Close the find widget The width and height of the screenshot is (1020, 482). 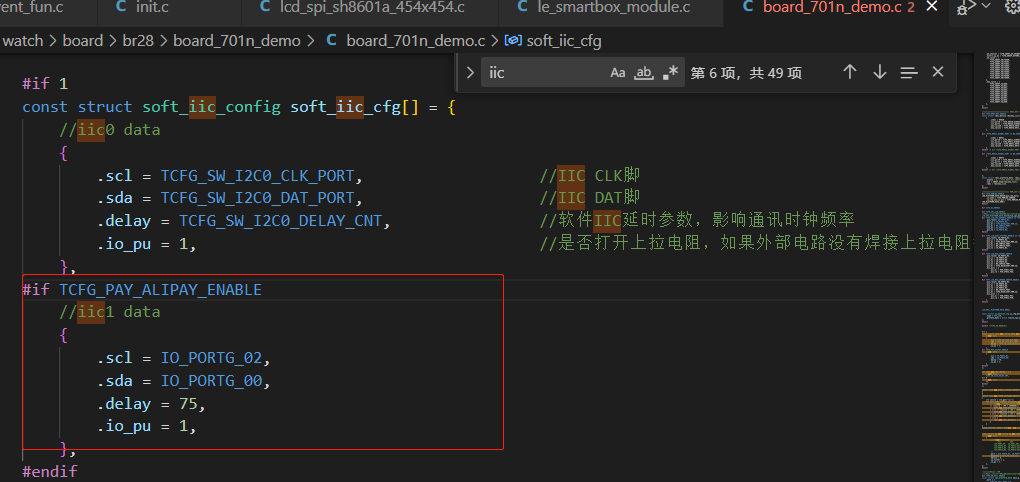click(x=937, y=72)
